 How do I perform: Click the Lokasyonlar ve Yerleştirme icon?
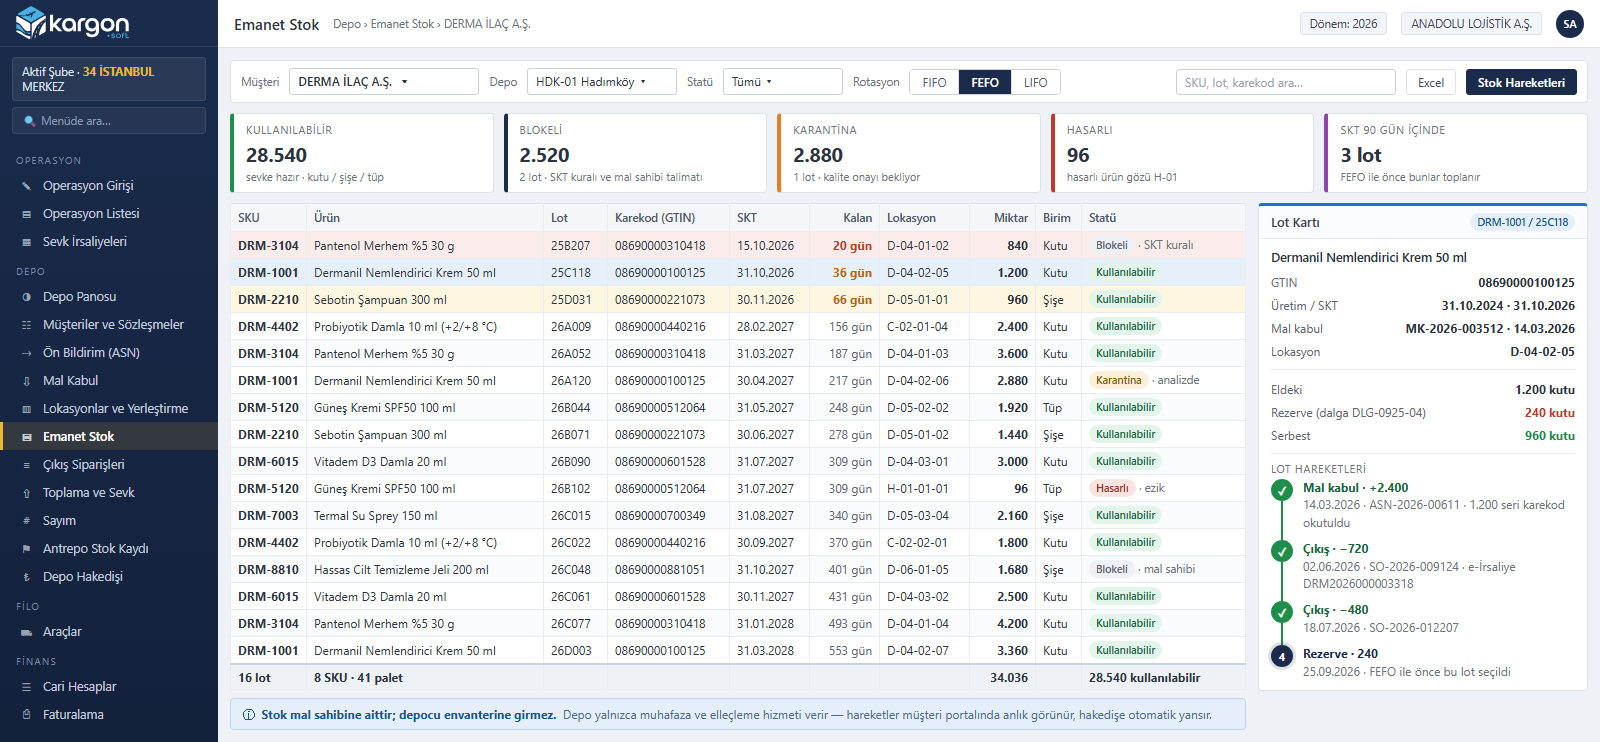27,409
